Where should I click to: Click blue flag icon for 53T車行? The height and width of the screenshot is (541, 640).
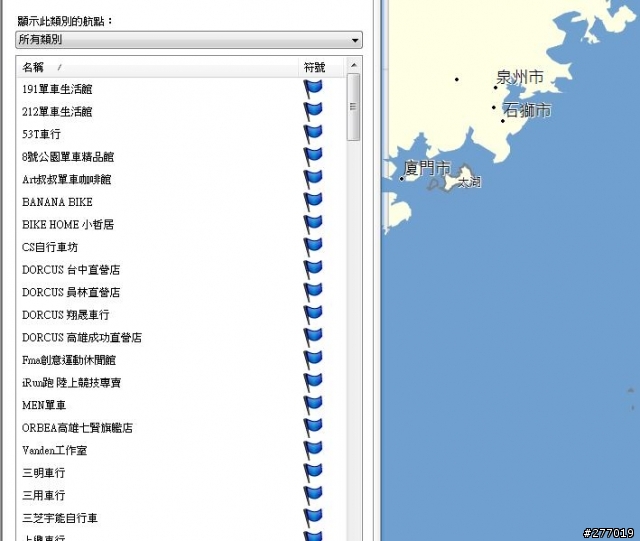313,134
